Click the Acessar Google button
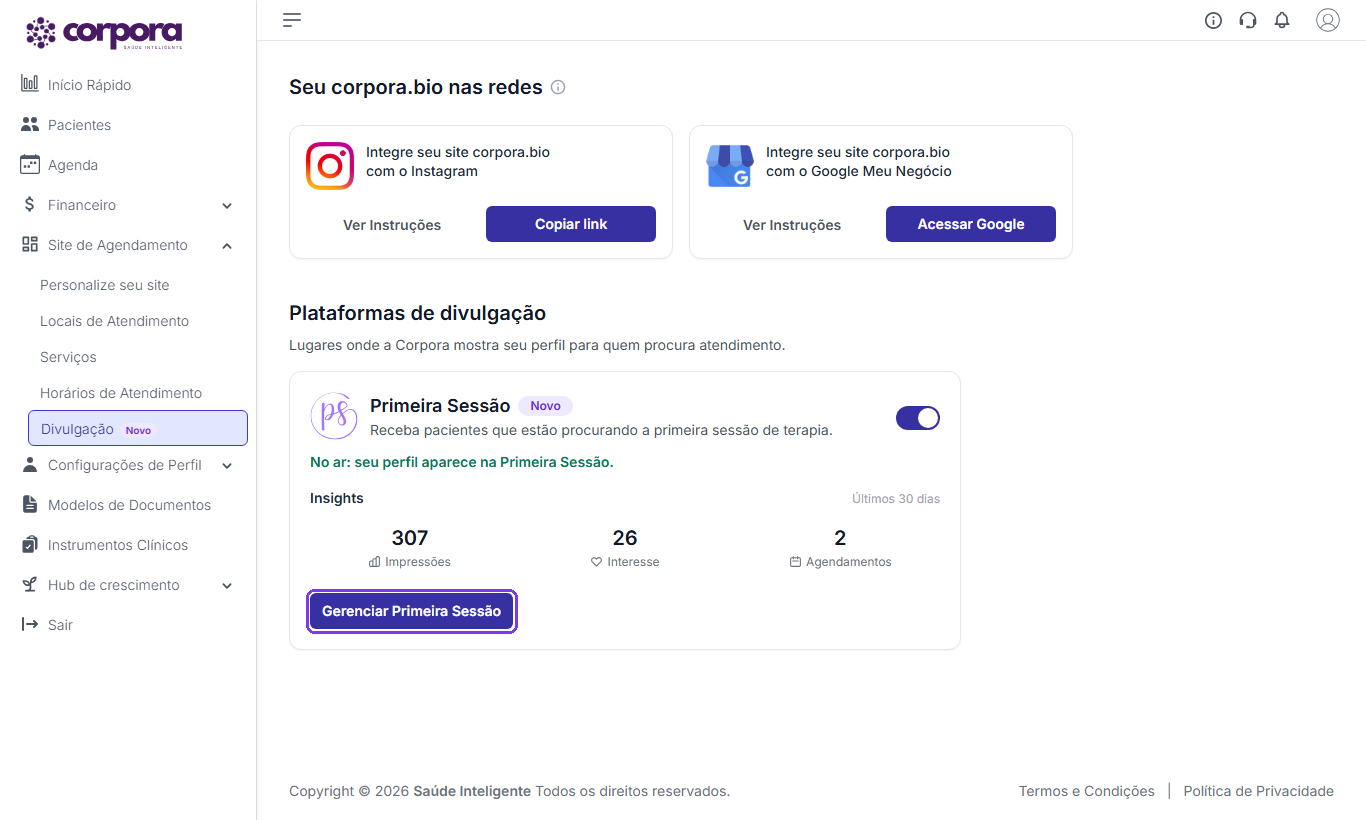 [971, 224]
